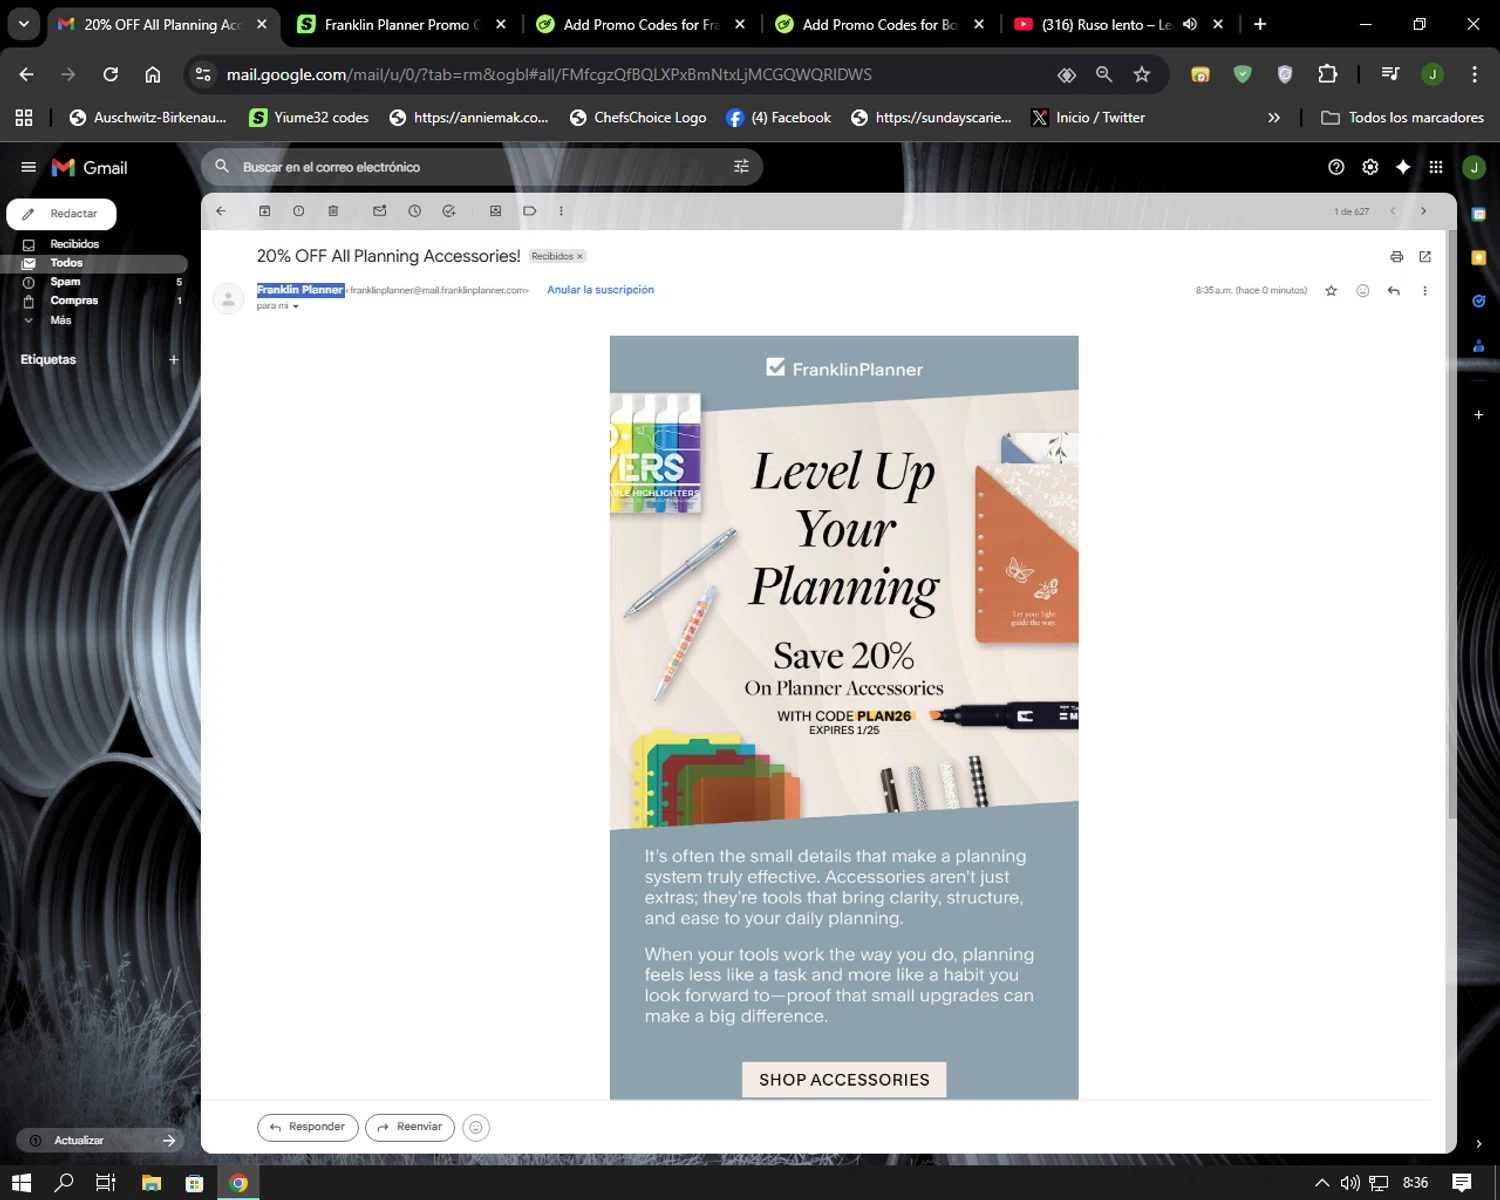Viewport: 1500px width, 1200px height.
Task: Open Gmail settings gear
Action: 1370,167
